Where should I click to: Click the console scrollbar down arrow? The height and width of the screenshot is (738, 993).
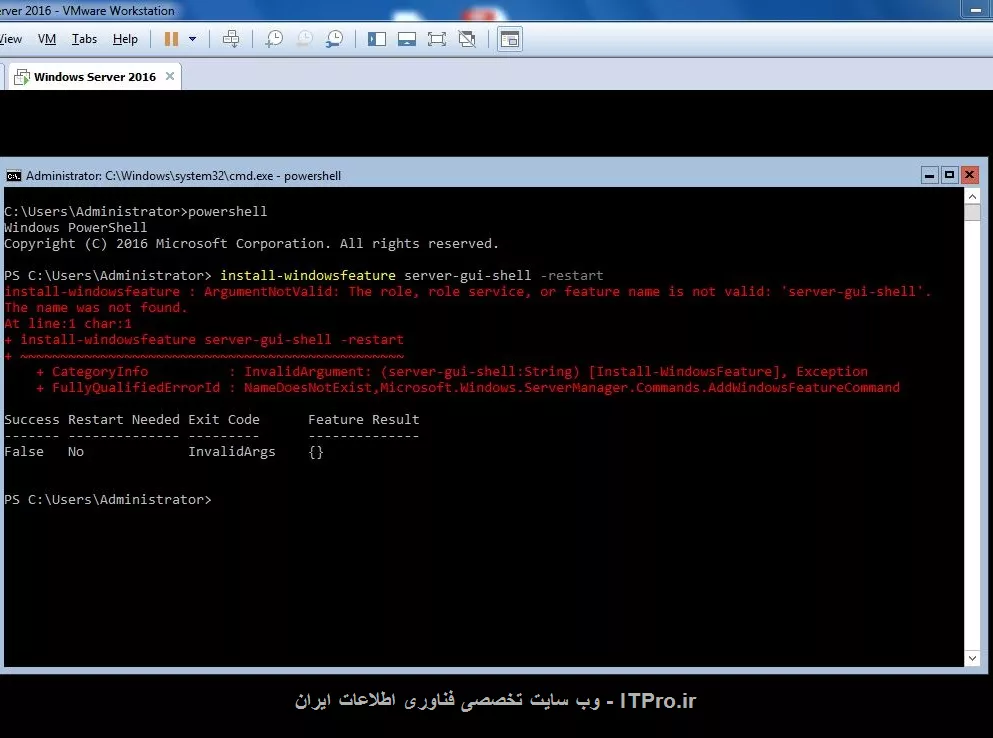point(972,658)
